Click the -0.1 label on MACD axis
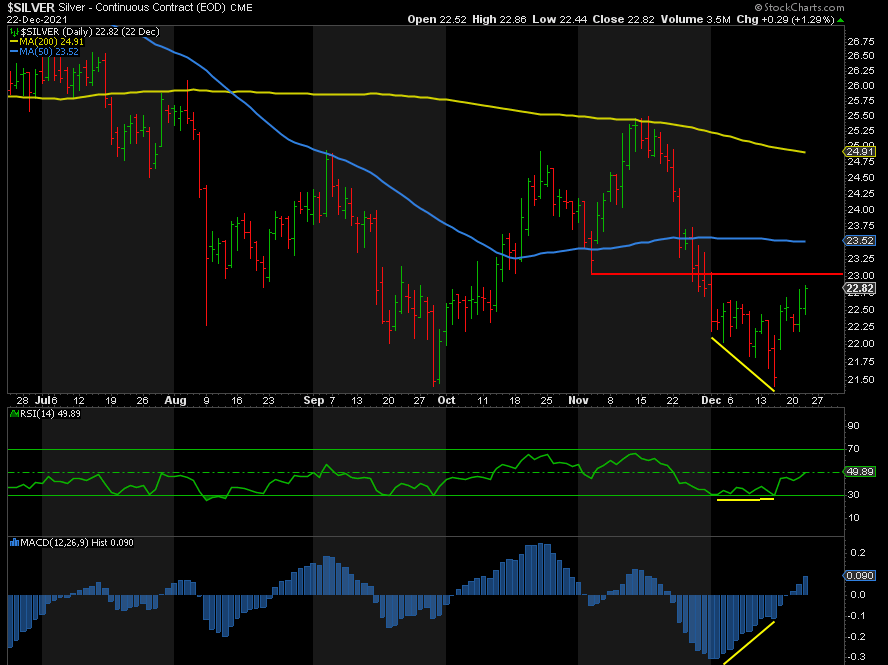 tap(857, 616)
